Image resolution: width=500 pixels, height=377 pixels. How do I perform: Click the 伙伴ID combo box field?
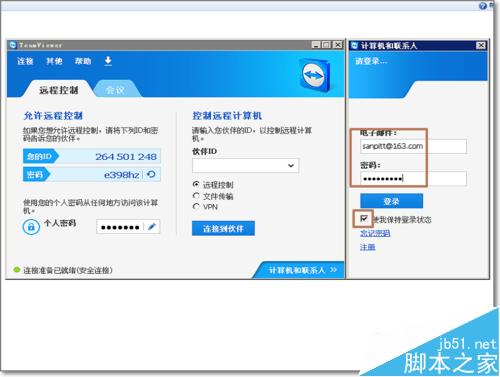[x=245, y=166]
